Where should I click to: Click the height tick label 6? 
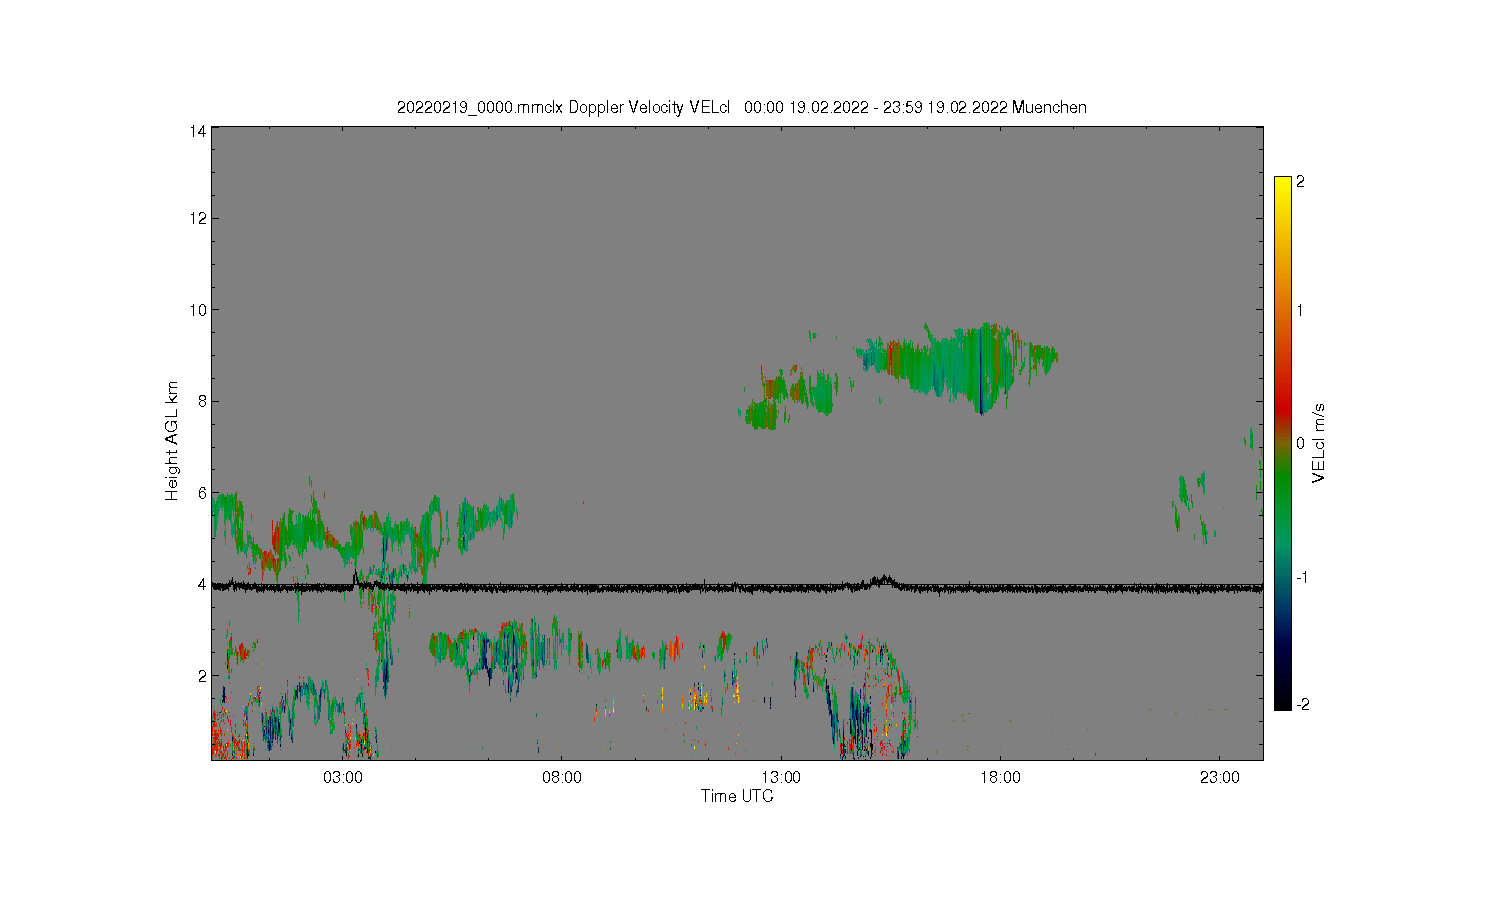pos(202,493)
